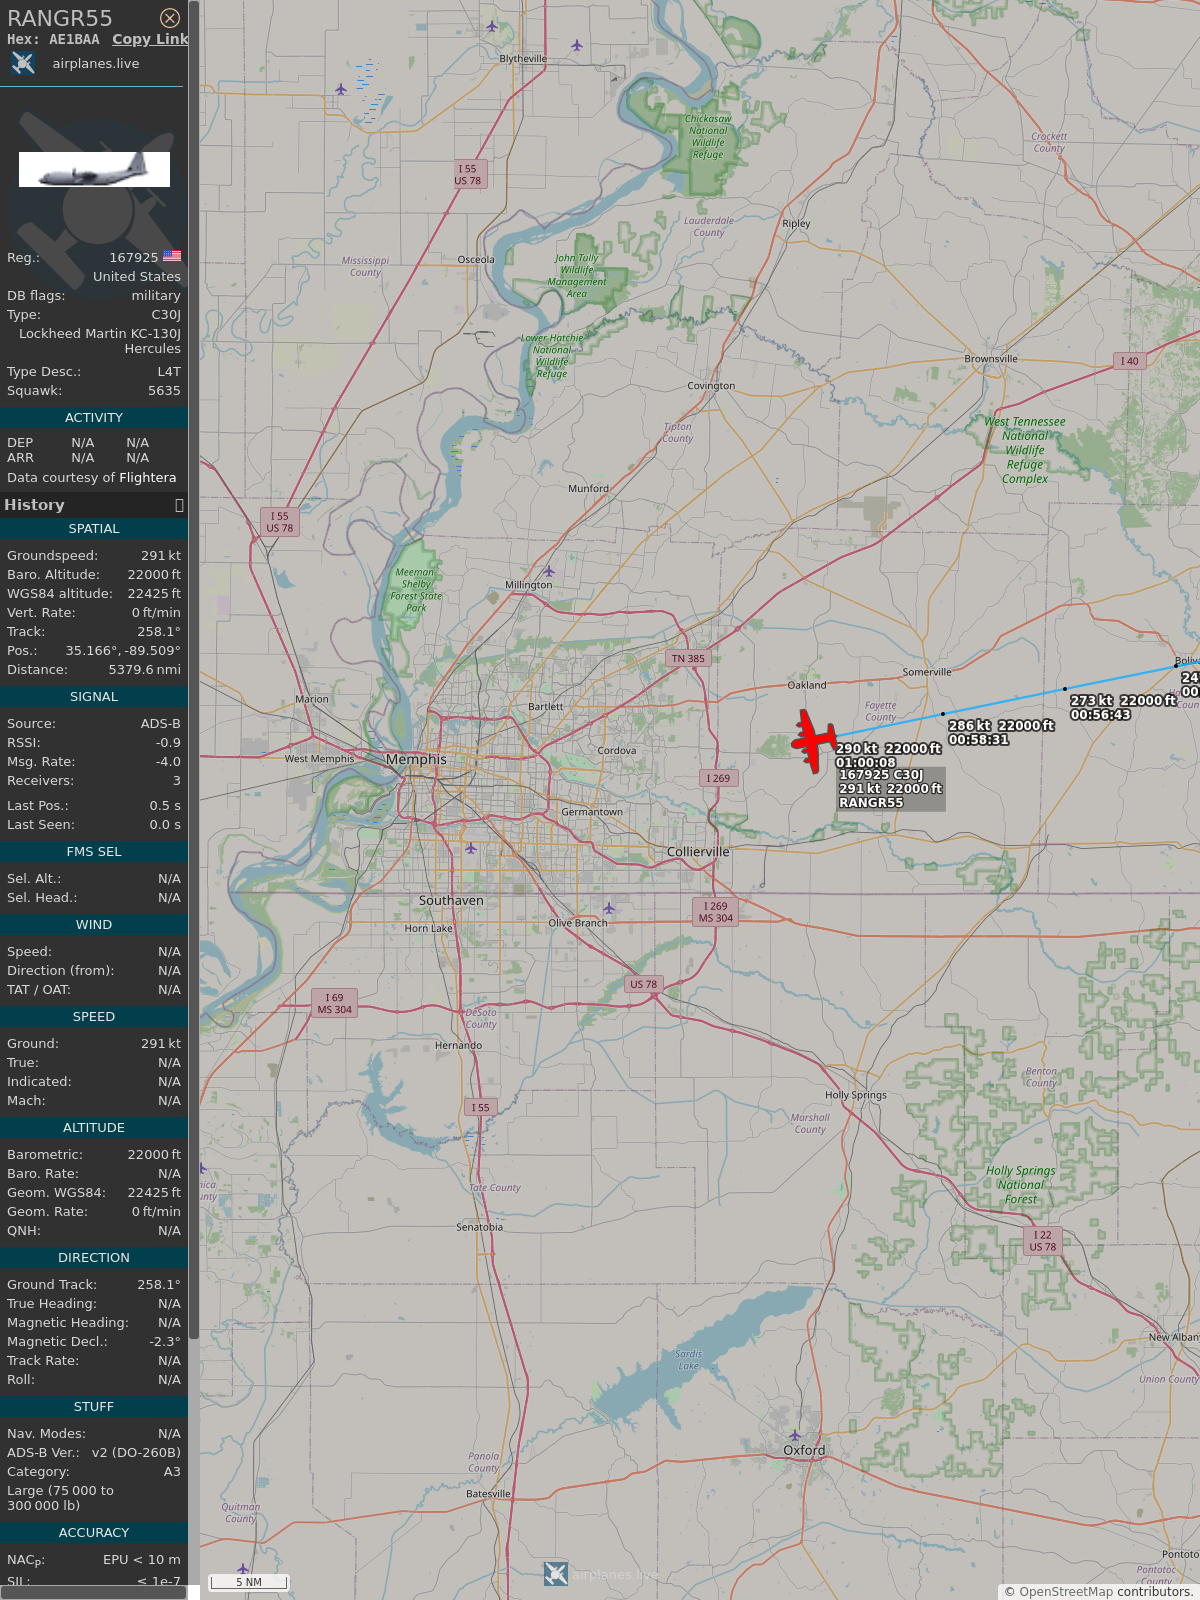Click the SPEED section header
Viewport: 1200px width, 1600px height.
[94, 1017]
